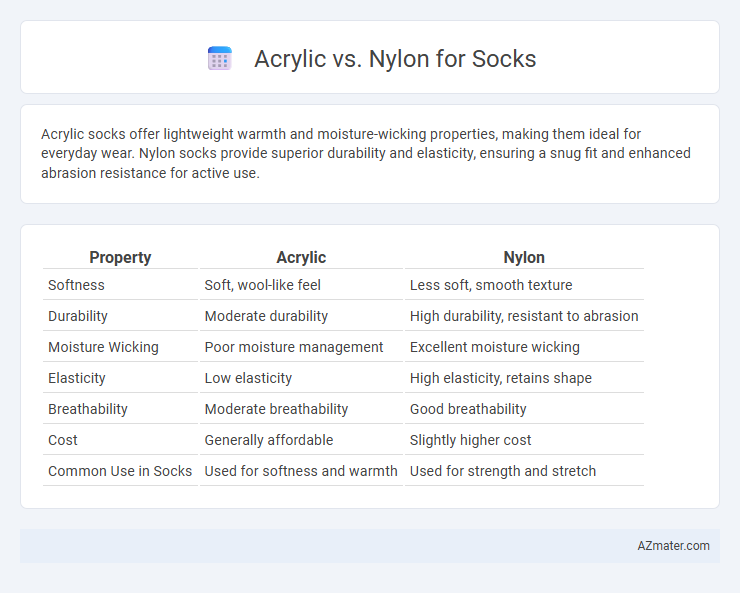Select the 'Acrylic' column header
The image size is (740, 593).
coord(301,258)
